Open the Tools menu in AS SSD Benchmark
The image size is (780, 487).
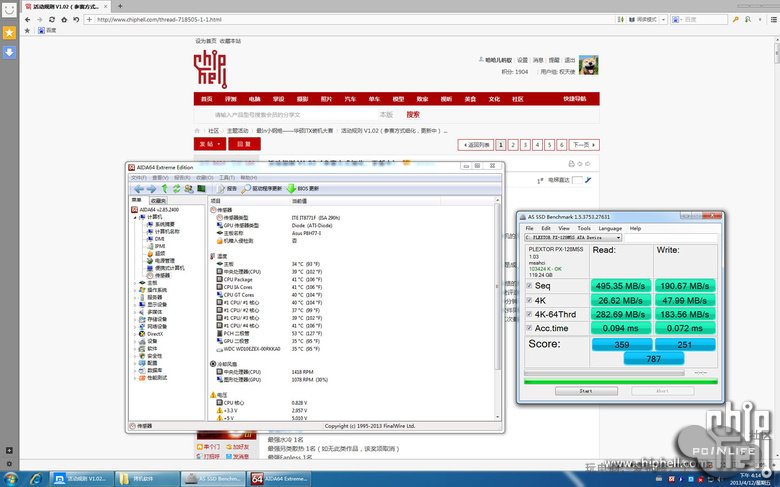(x=584, y=228)
